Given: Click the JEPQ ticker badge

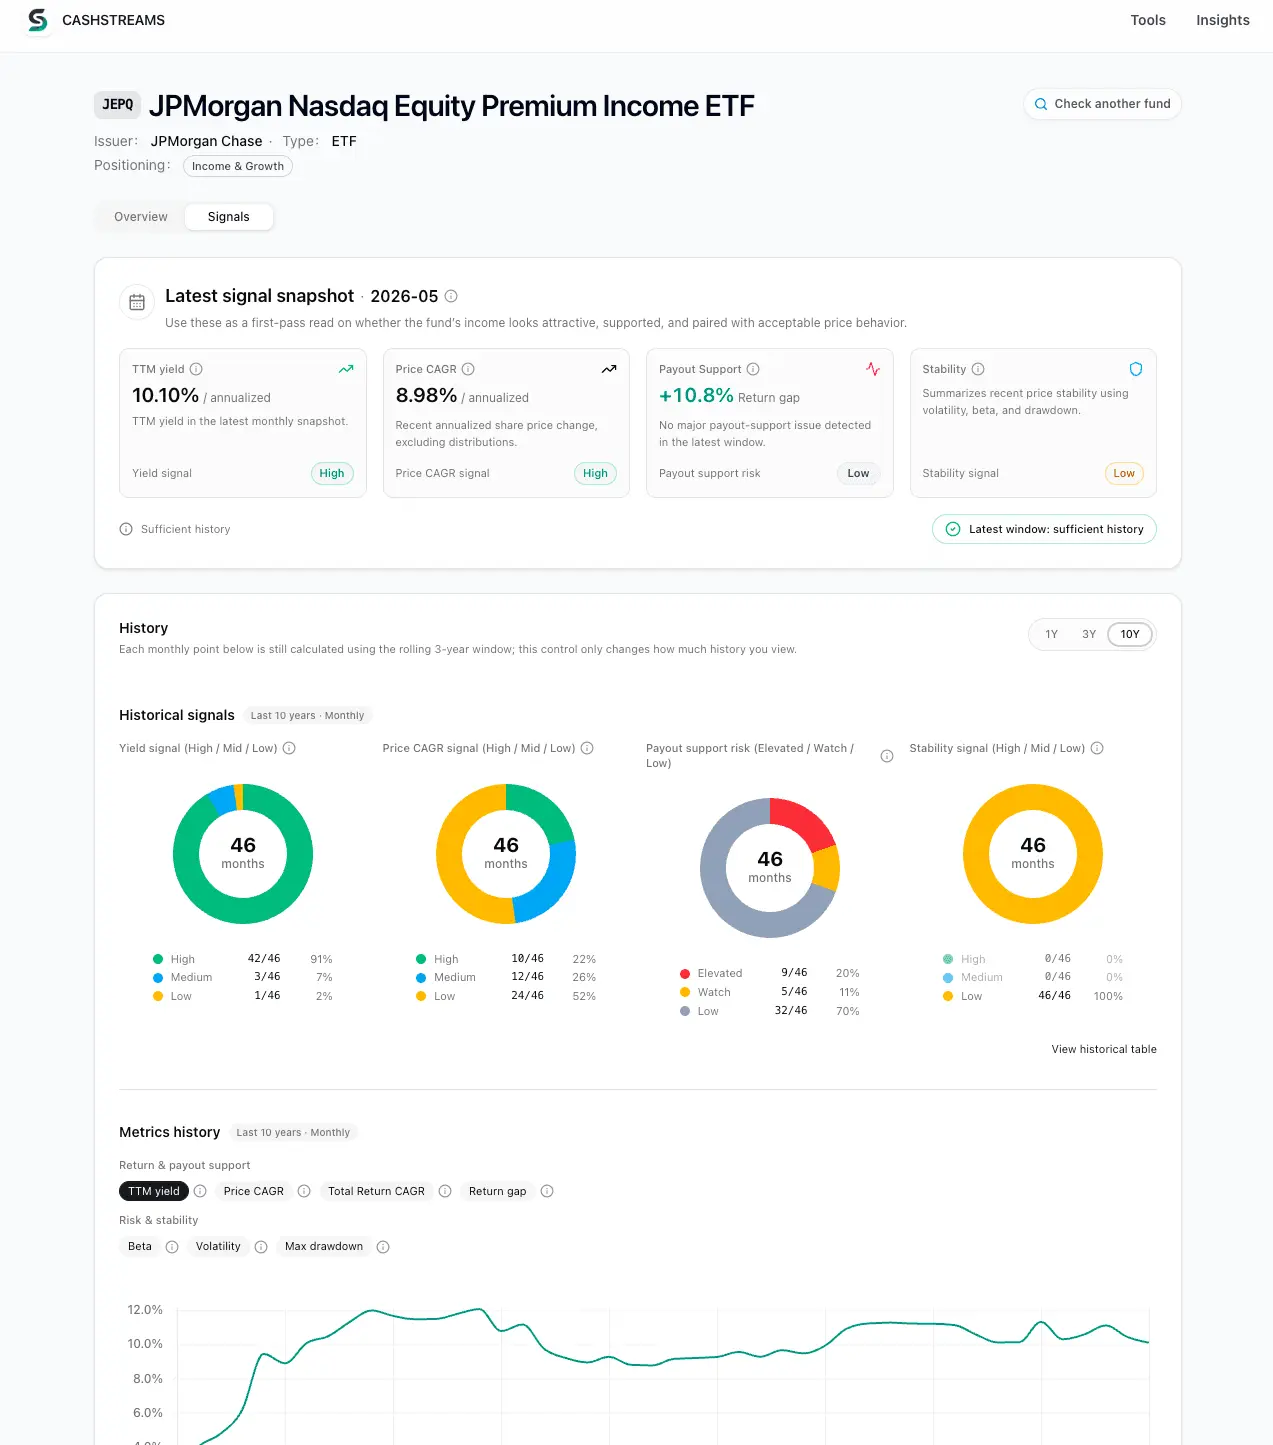Looking at the screenshot, I should tap(118, 105).
